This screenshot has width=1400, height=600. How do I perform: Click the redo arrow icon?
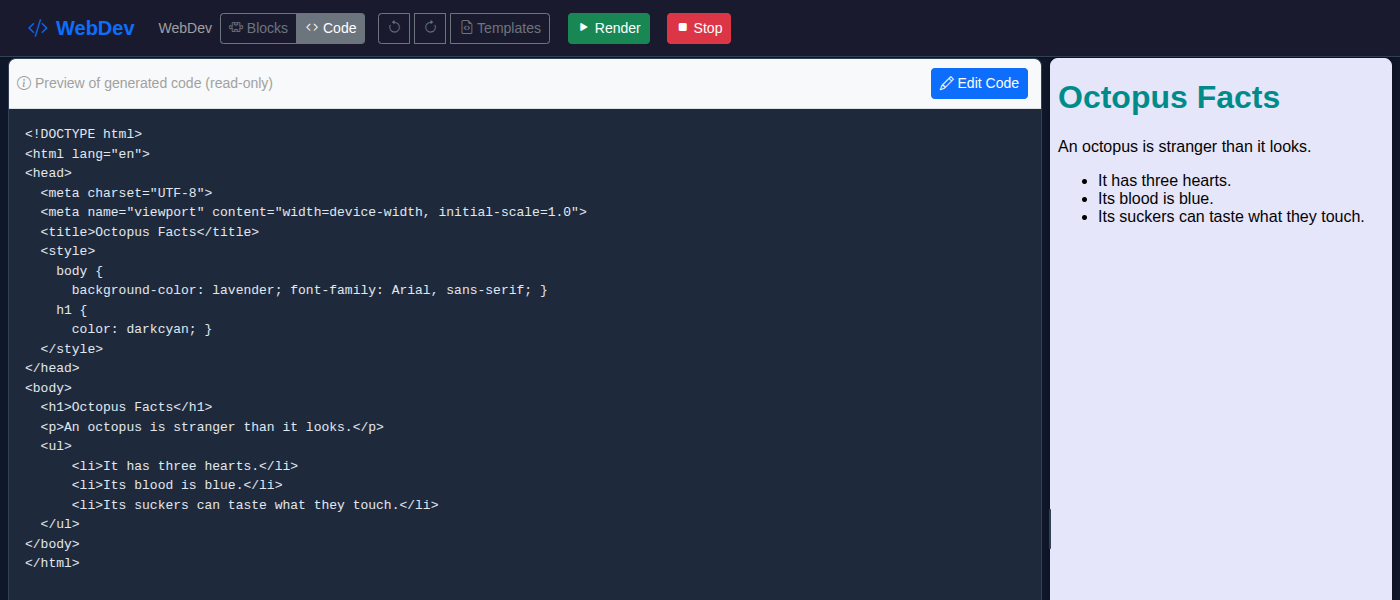pyautogui.click(x=430, y=28)
